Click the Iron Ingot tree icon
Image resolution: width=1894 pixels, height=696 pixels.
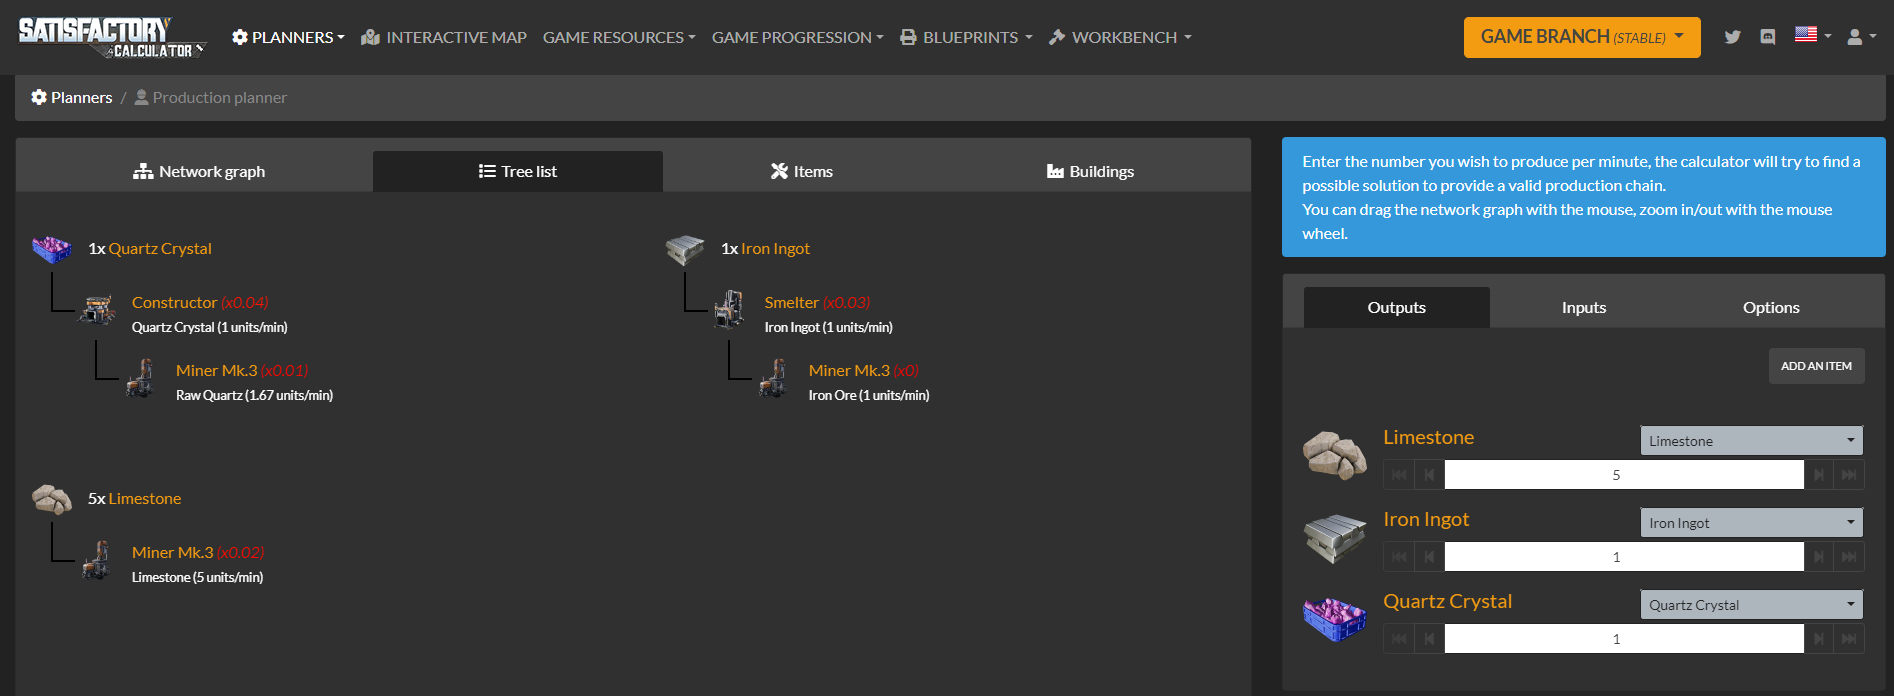[x=685, y=249]
